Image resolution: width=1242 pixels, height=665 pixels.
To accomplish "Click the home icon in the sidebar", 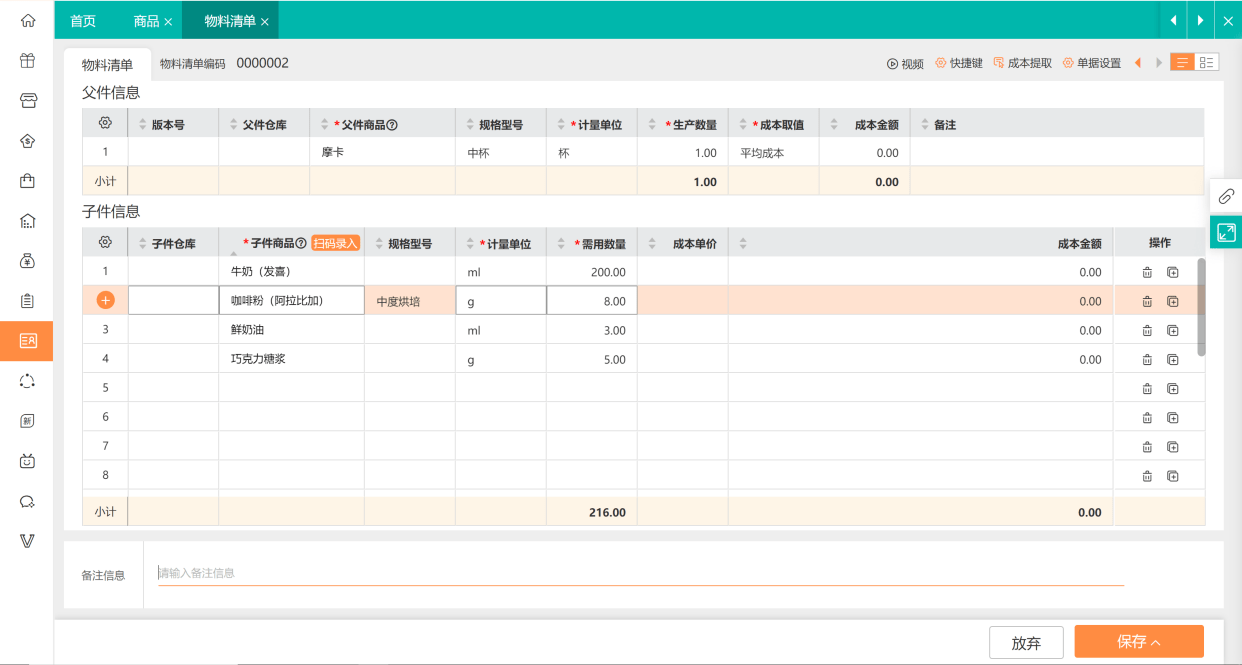I will tap(27, 20).
